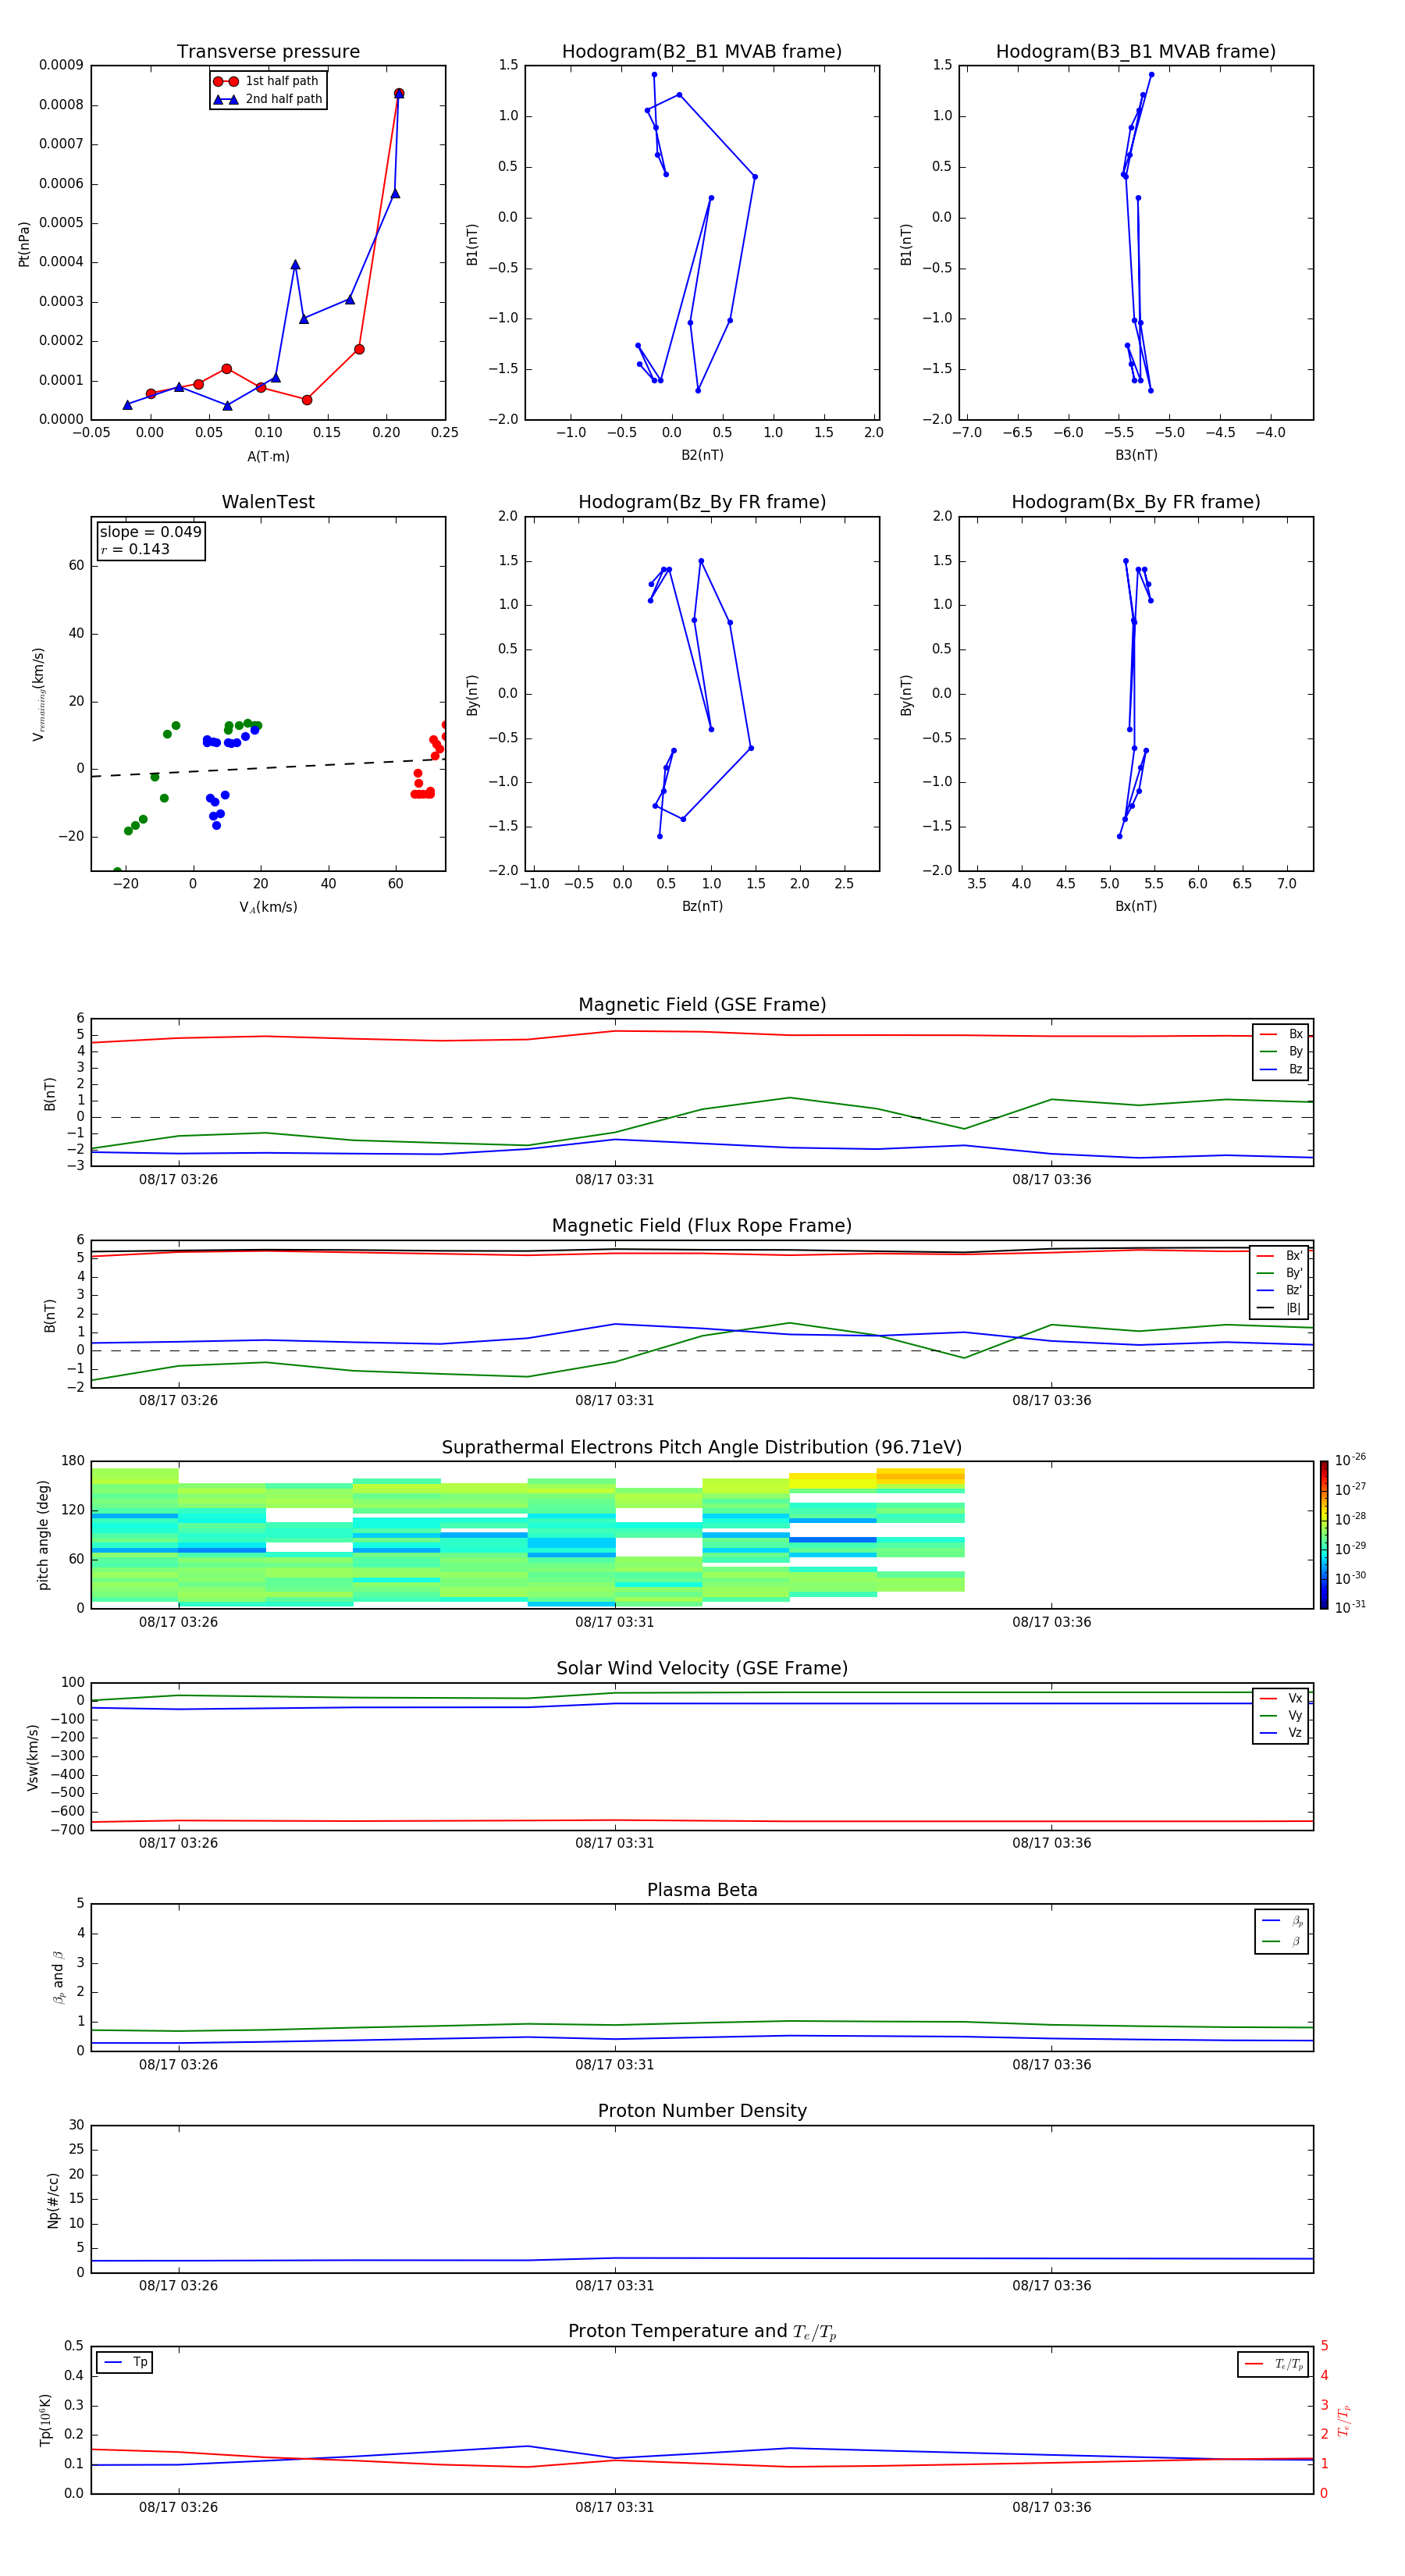This screenshot has height=2576, width=1405.
Task: Click the 'Vremaining(km/s)' y-axis label
Action: coord(39,694)
